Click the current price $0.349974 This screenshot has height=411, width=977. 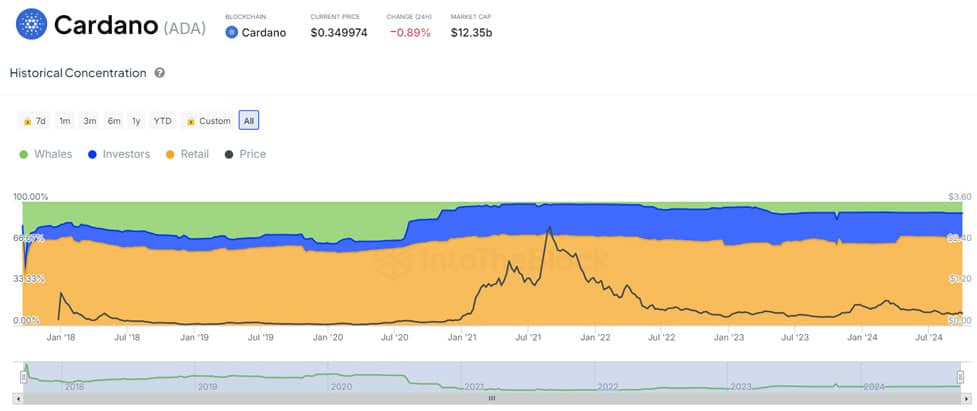point(338,33)
